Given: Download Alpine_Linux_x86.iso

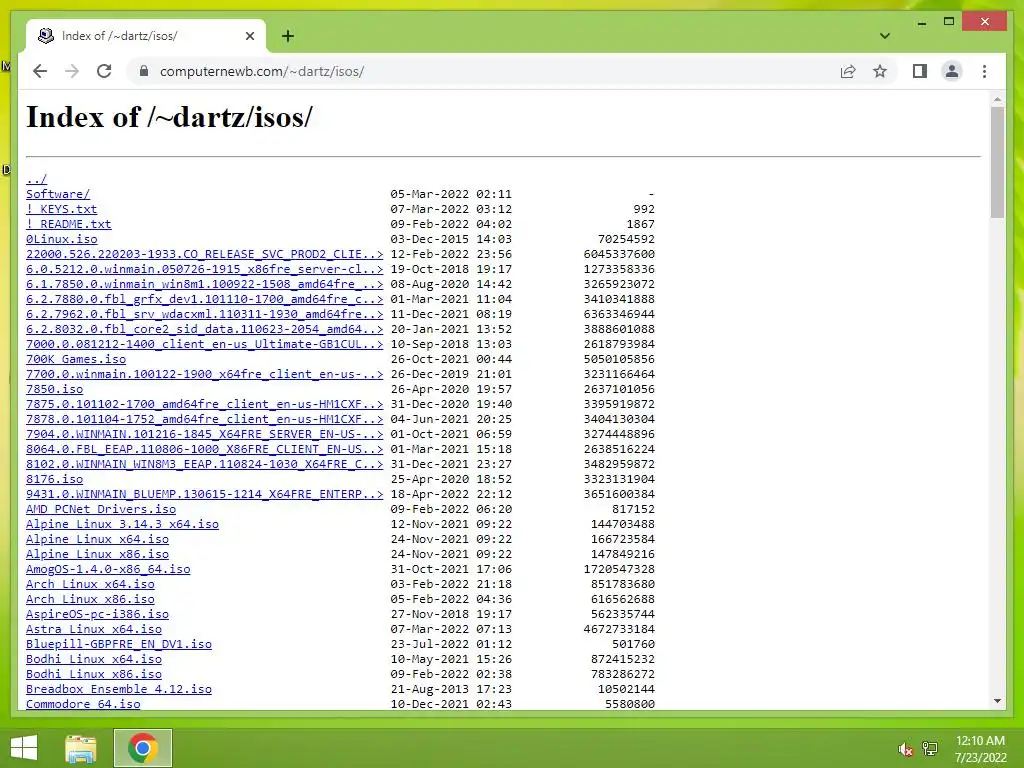Looking at the screenshot, I should pyautogui.click(x=97, y=554).
